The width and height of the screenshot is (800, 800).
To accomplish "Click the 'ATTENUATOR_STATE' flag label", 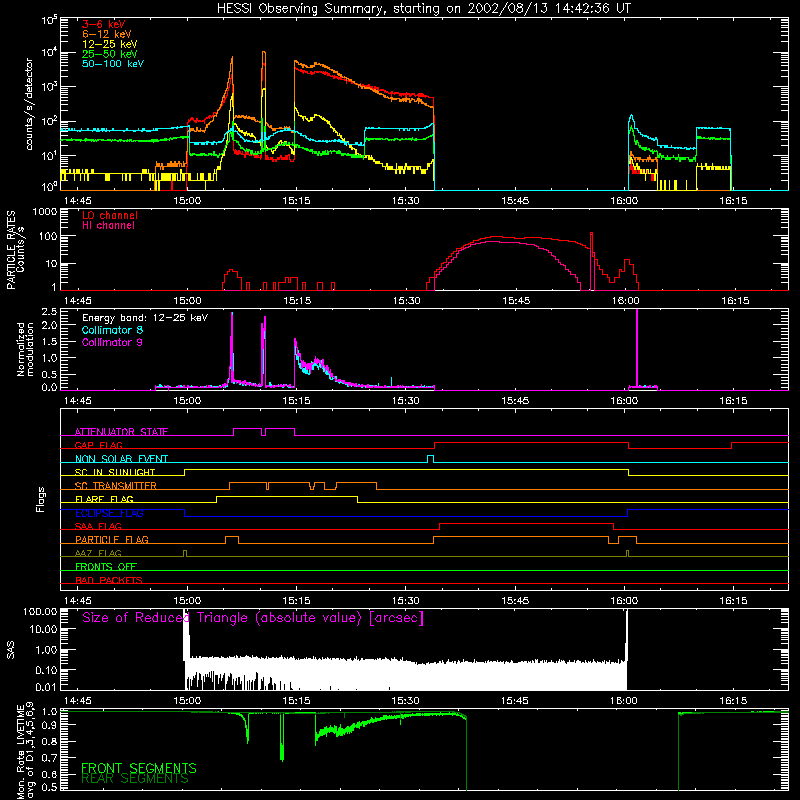I will (121, 432).
